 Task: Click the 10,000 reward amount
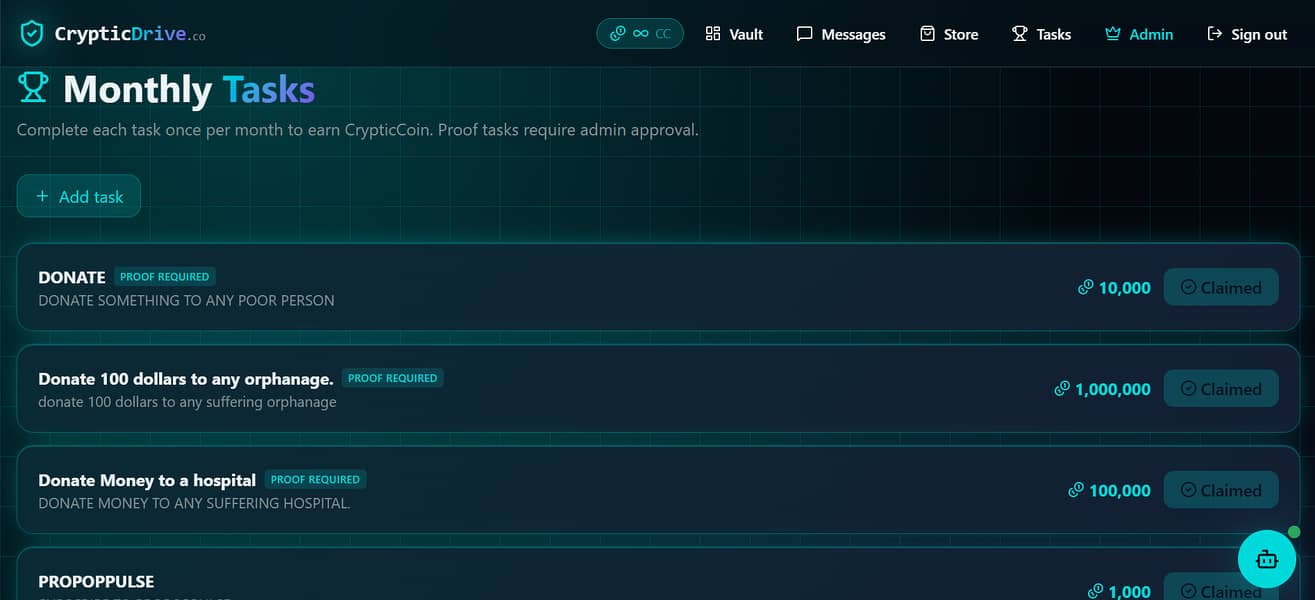1125,288
